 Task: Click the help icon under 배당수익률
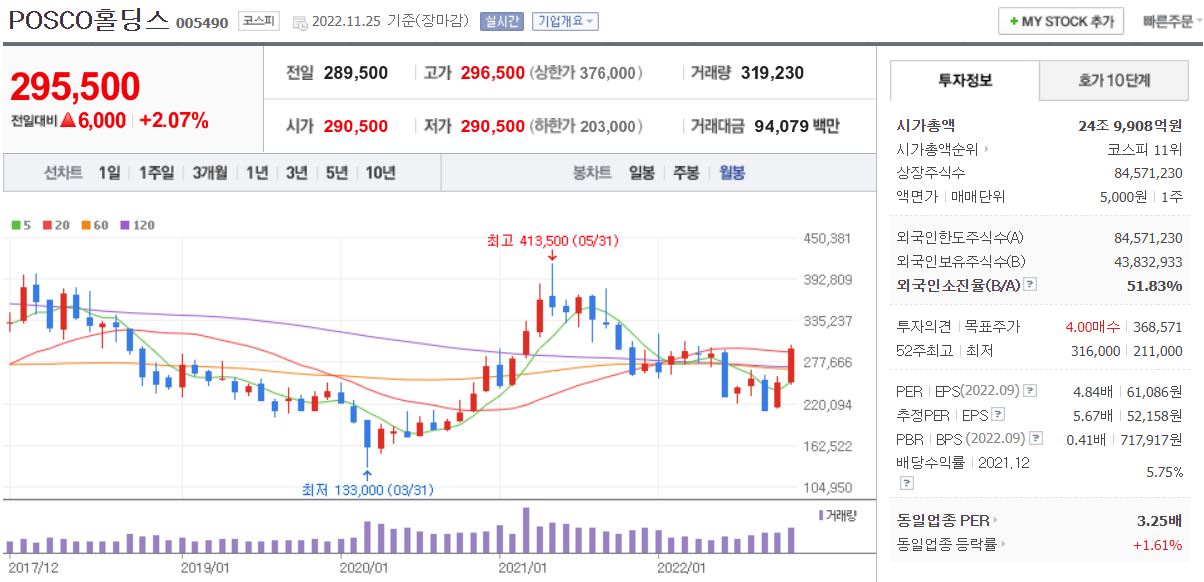906,483
